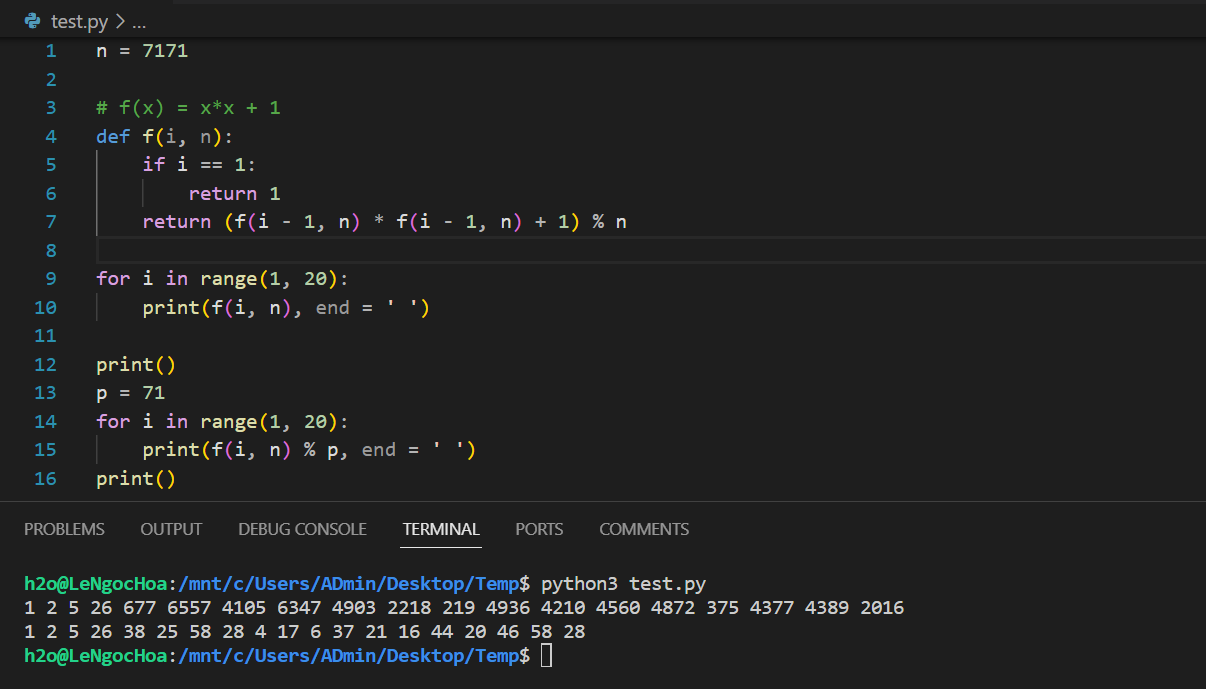Click the terminal cursor at the last prompt
This screenshot has height=689, width=1206.
546,656
